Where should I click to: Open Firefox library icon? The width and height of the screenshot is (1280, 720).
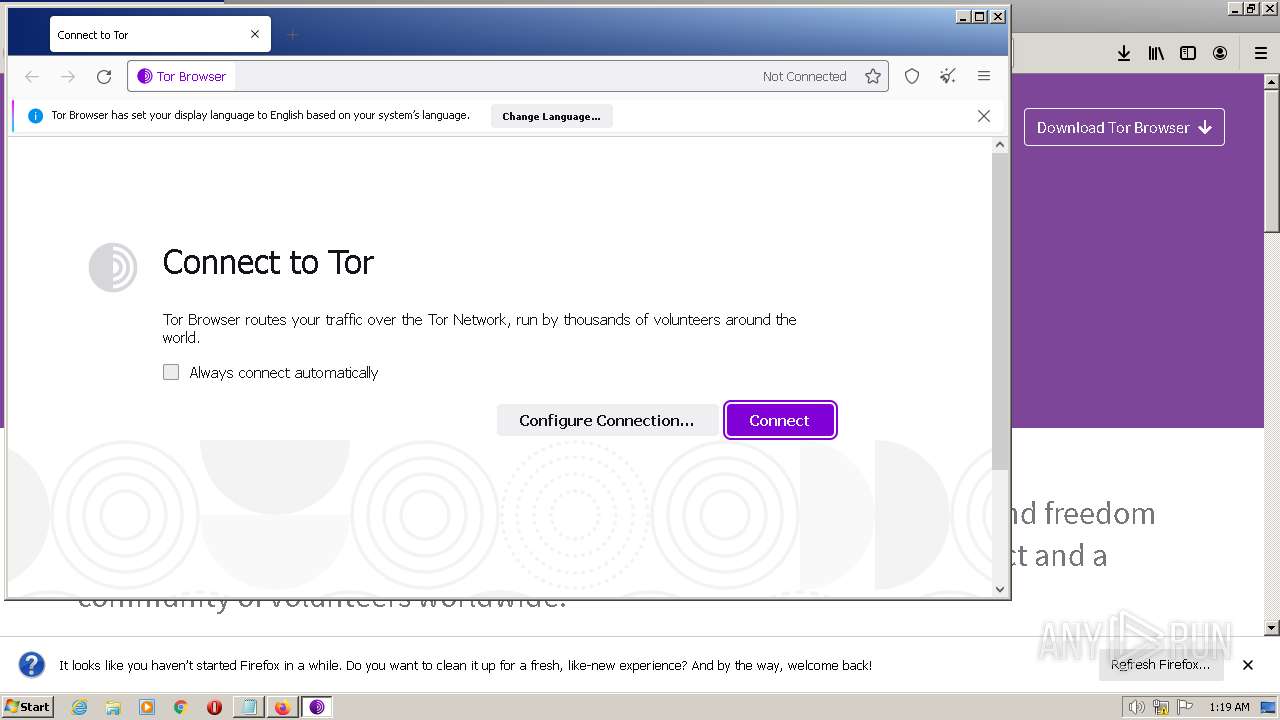pos(1156,53)
